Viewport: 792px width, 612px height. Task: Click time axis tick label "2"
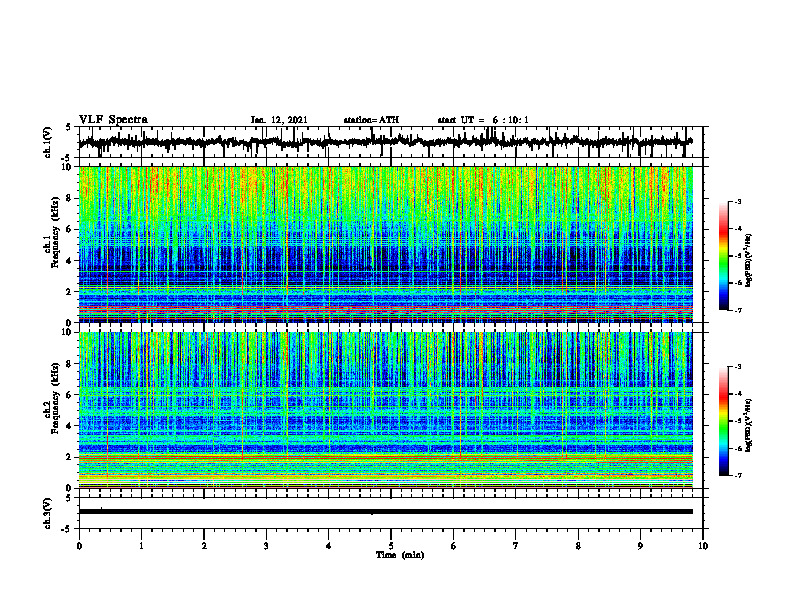click(204, 546)
